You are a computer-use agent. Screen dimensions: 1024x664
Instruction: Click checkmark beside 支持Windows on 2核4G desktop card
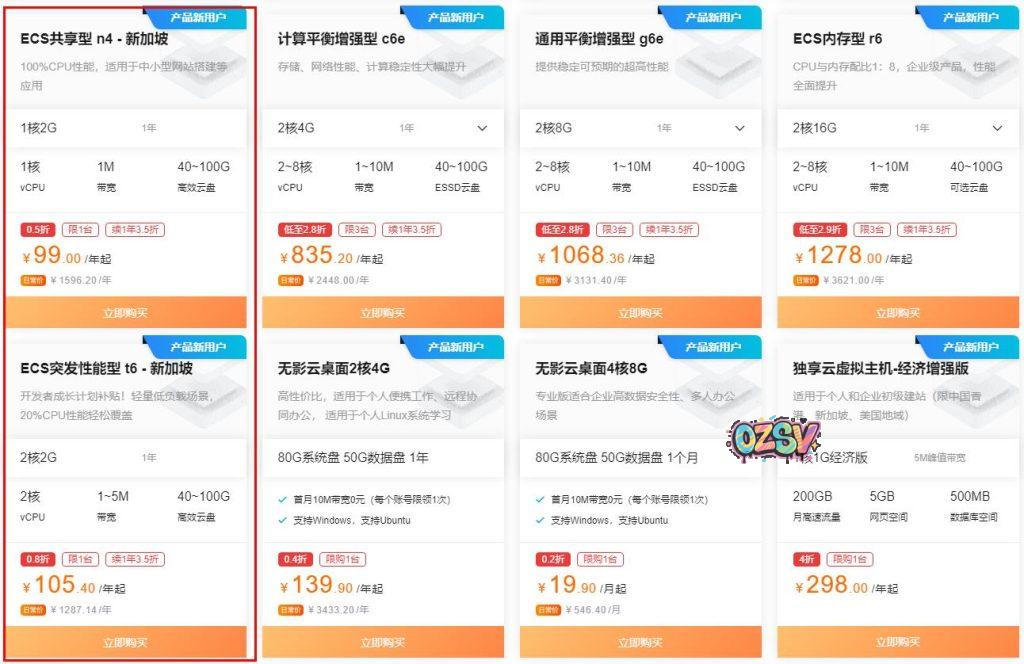pos(283,520)
